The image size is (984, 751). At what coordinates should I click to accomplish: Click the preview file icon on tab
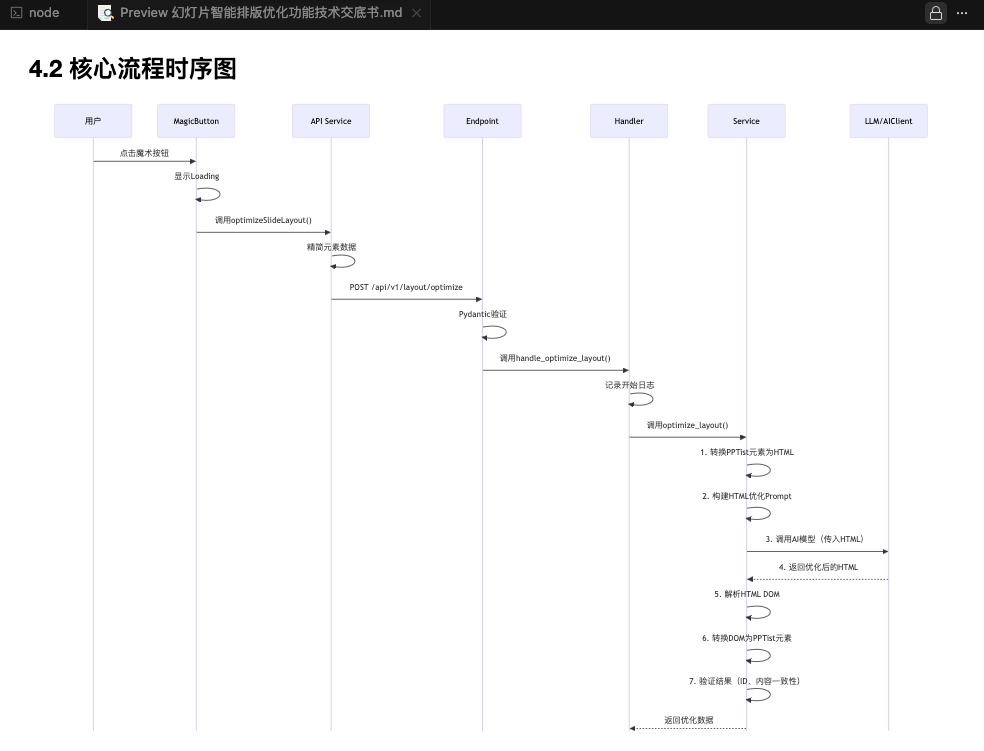[105, 13]
